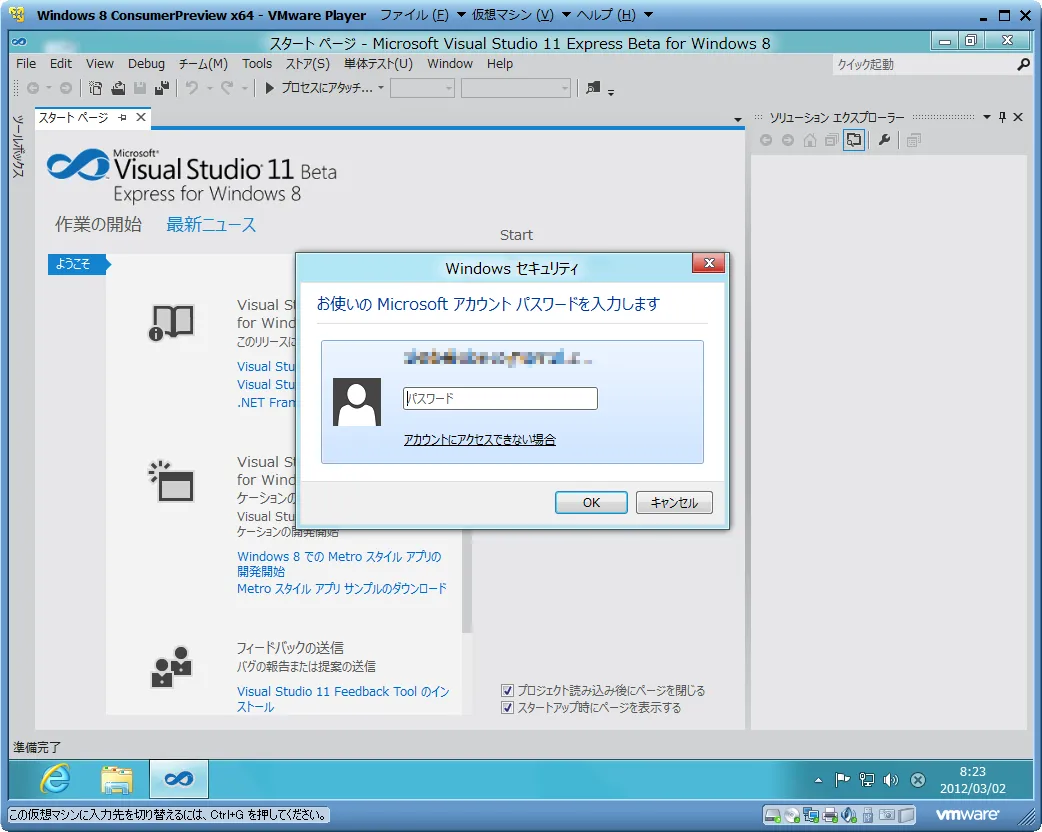Click the 'アカウントにアクセスできない場合' link
1042x832 pixels.
point(479,439)
